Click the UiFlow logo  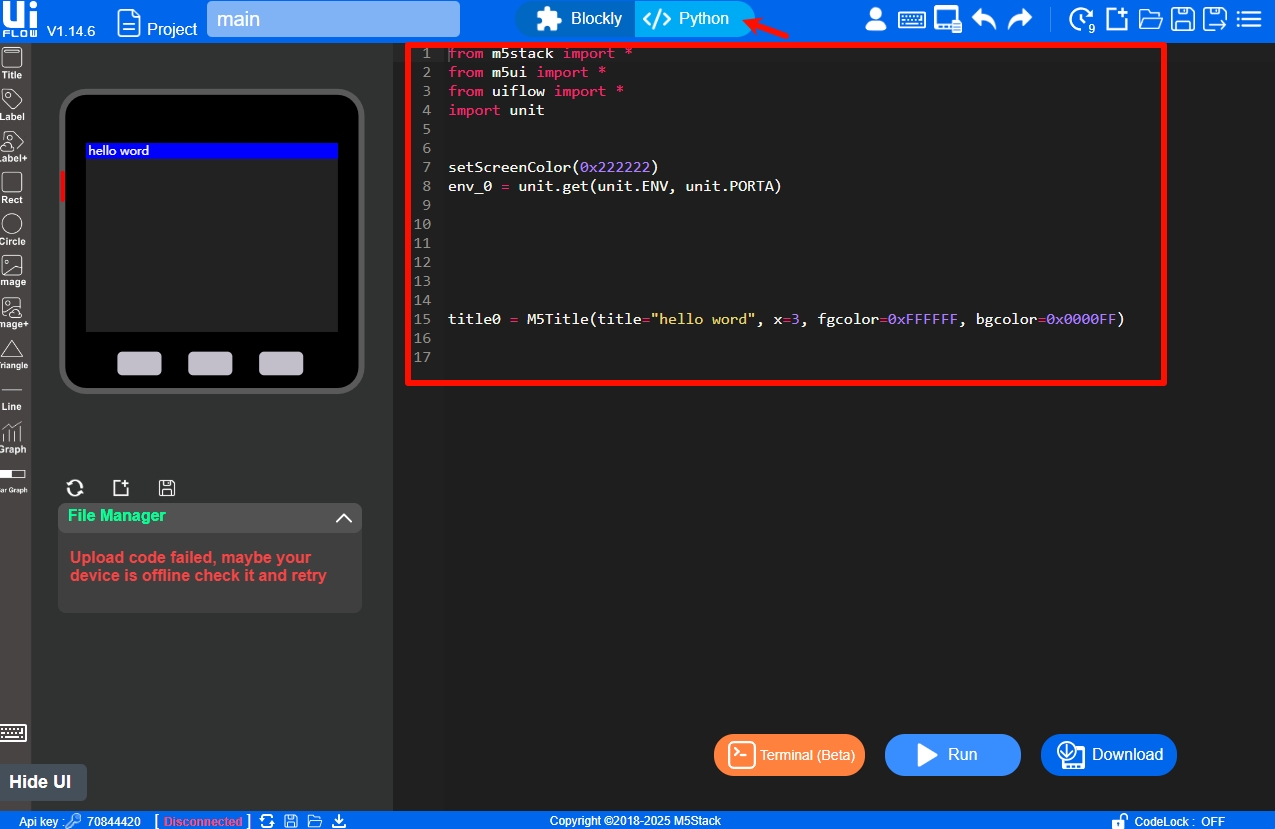(19, 20)
